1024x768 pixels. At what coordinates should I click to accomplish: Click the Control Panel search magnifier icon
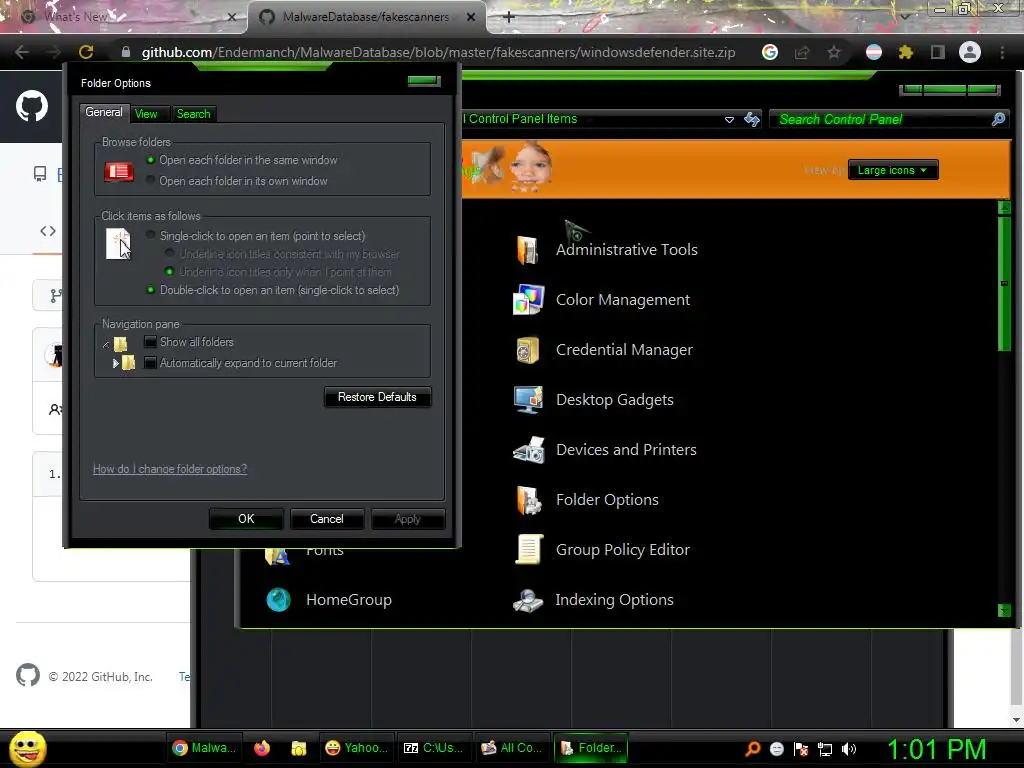tap(998, 119)
